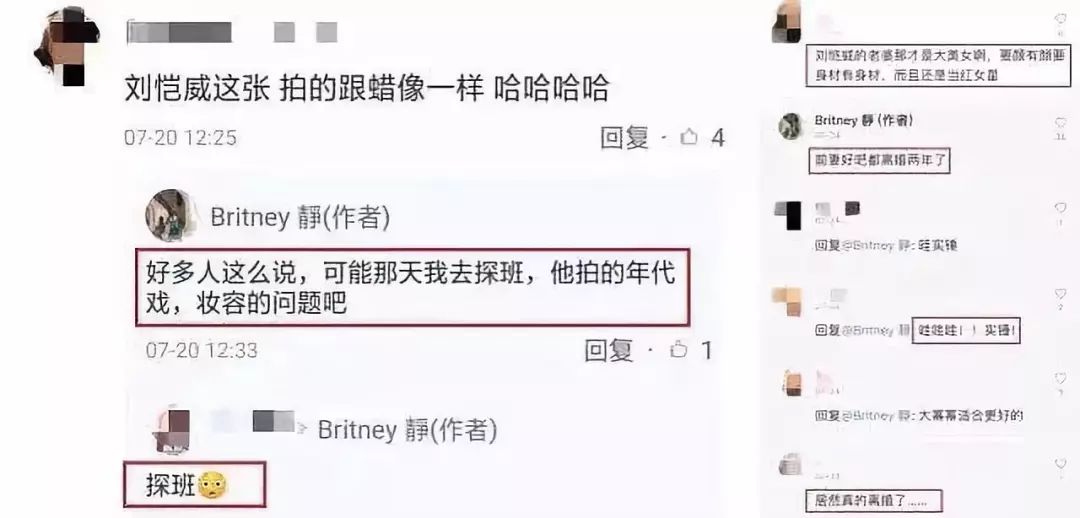Like the 哇哇哇 实锤 reply

pos(1061,294)
